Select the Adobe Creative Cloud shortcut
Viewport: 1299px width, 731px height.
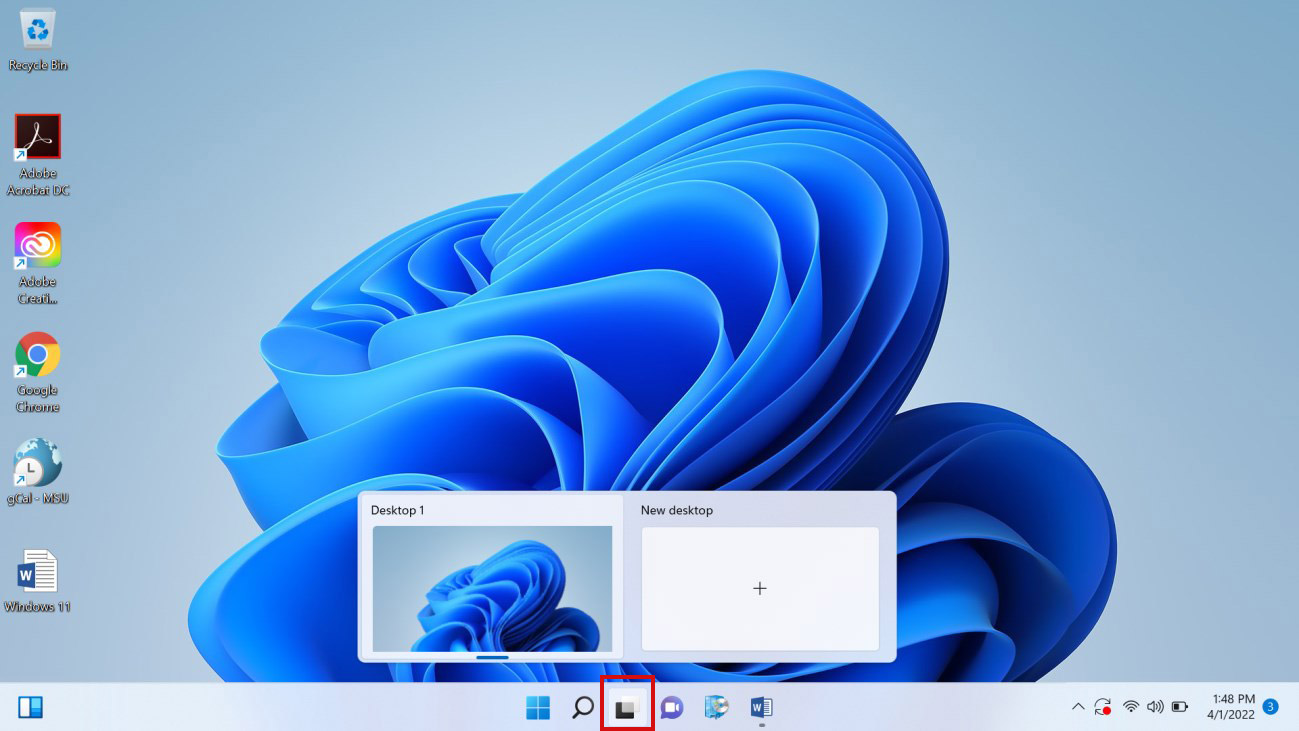point(38,246)
